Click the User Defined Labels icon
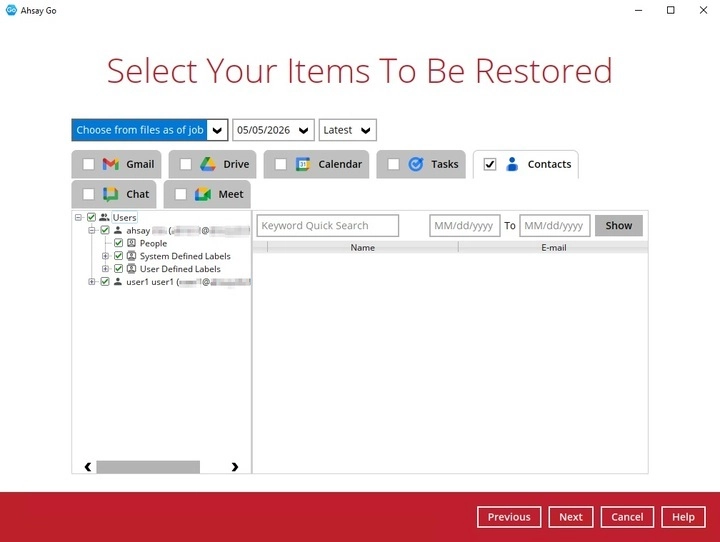The width and height of the screenshot is (720, 542). click(131, 269)
